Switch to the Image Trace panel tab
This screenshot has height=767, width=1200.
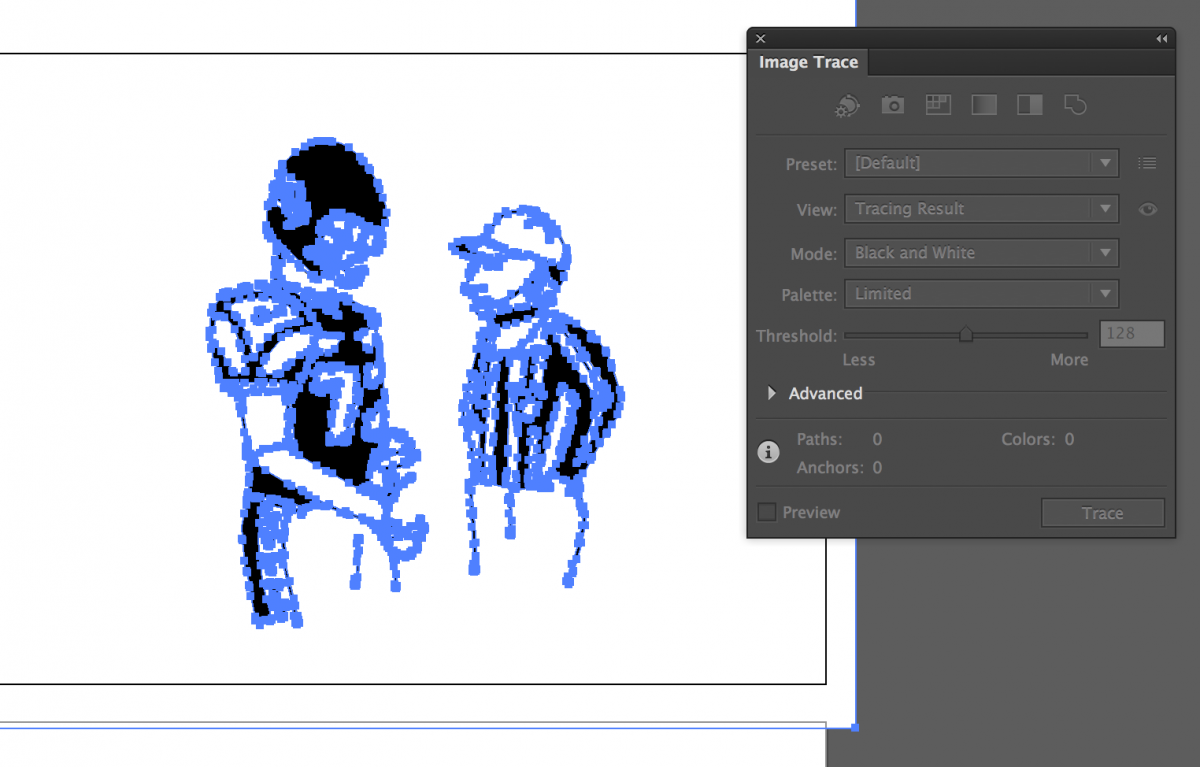(x=808, y=62)
